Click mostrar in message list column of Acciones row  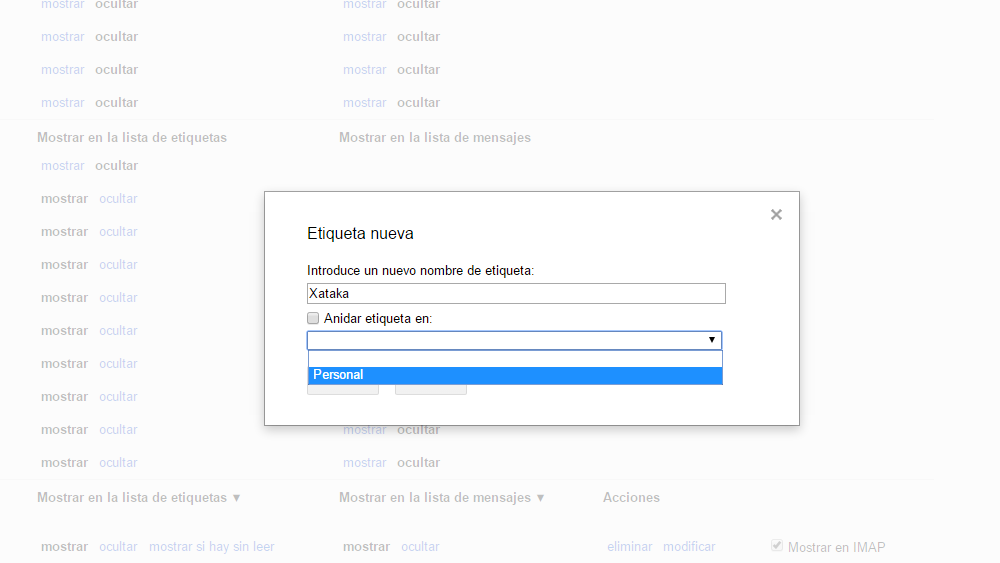coord(366,547)
